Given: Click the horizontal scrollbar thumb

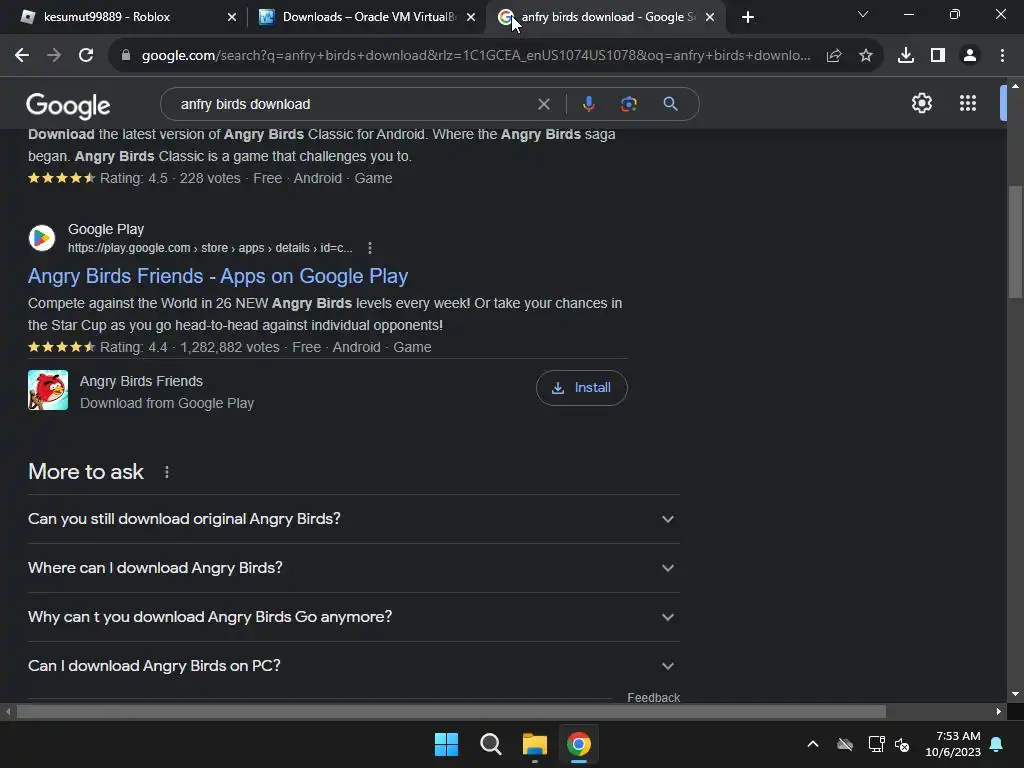Looking at the screenshot, I should [x=451, y=711].
